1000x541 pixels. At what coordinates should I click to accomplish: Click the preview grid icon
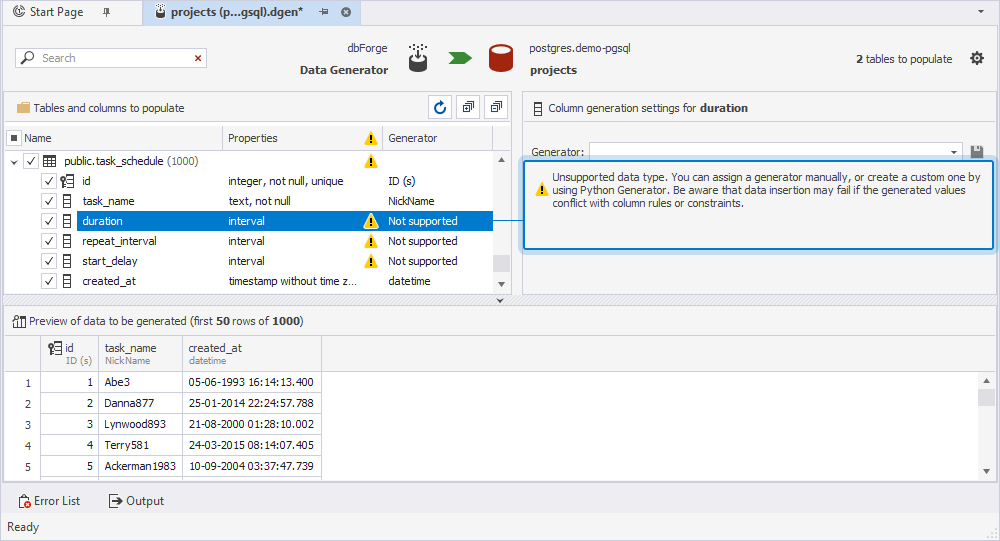click(19, 322)
